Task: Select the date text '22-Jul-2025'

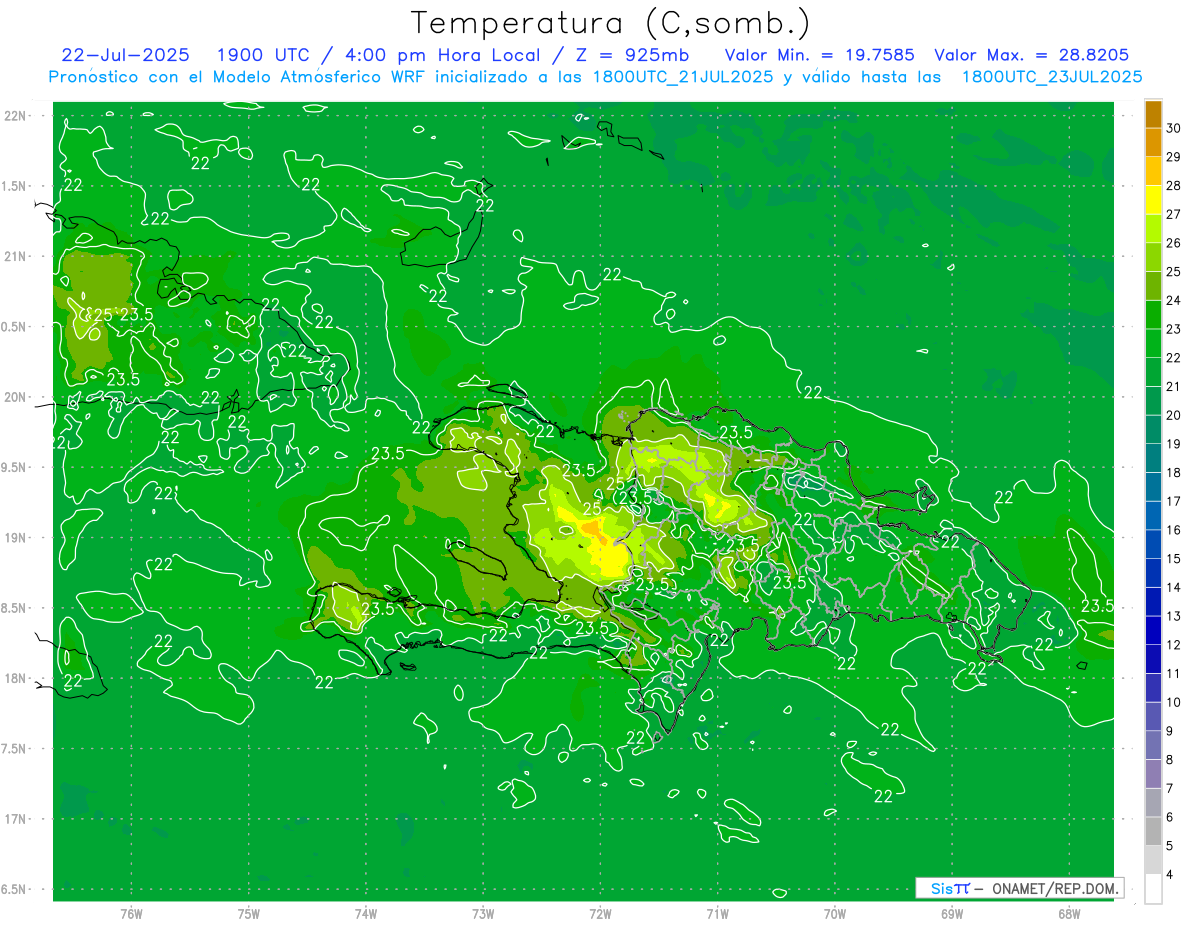Action: [125, 55]
